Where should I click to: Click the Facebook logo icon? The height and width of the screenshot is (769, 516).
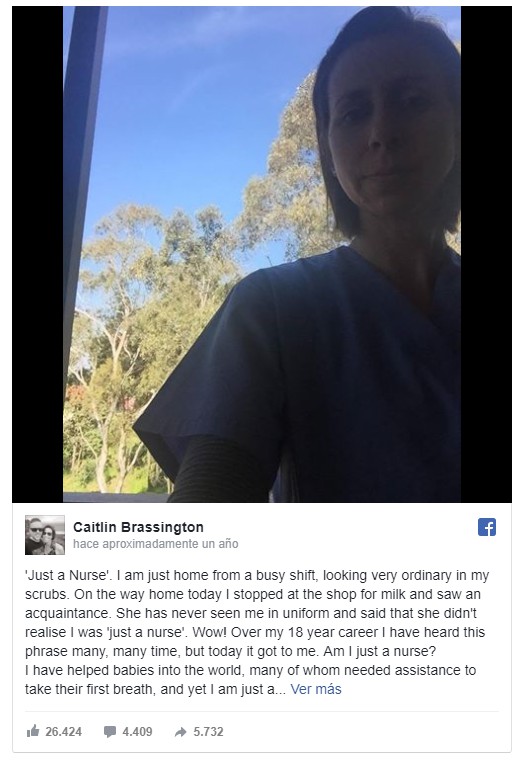click(x=487, y=527)
